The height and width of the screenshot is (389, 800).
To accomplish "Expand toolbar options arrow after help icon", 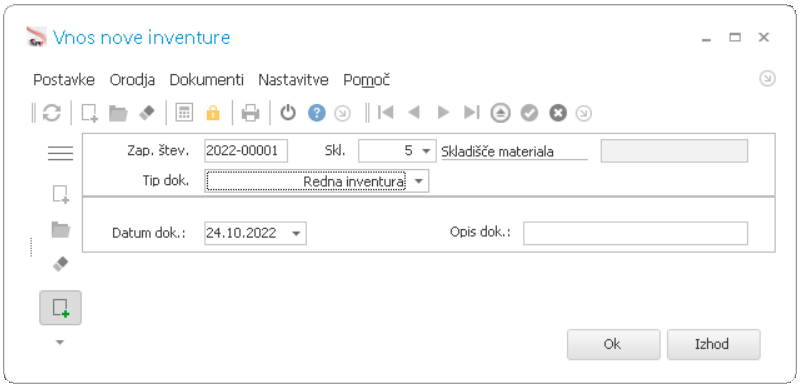I will pyautogui.click(x=342, y=113).
